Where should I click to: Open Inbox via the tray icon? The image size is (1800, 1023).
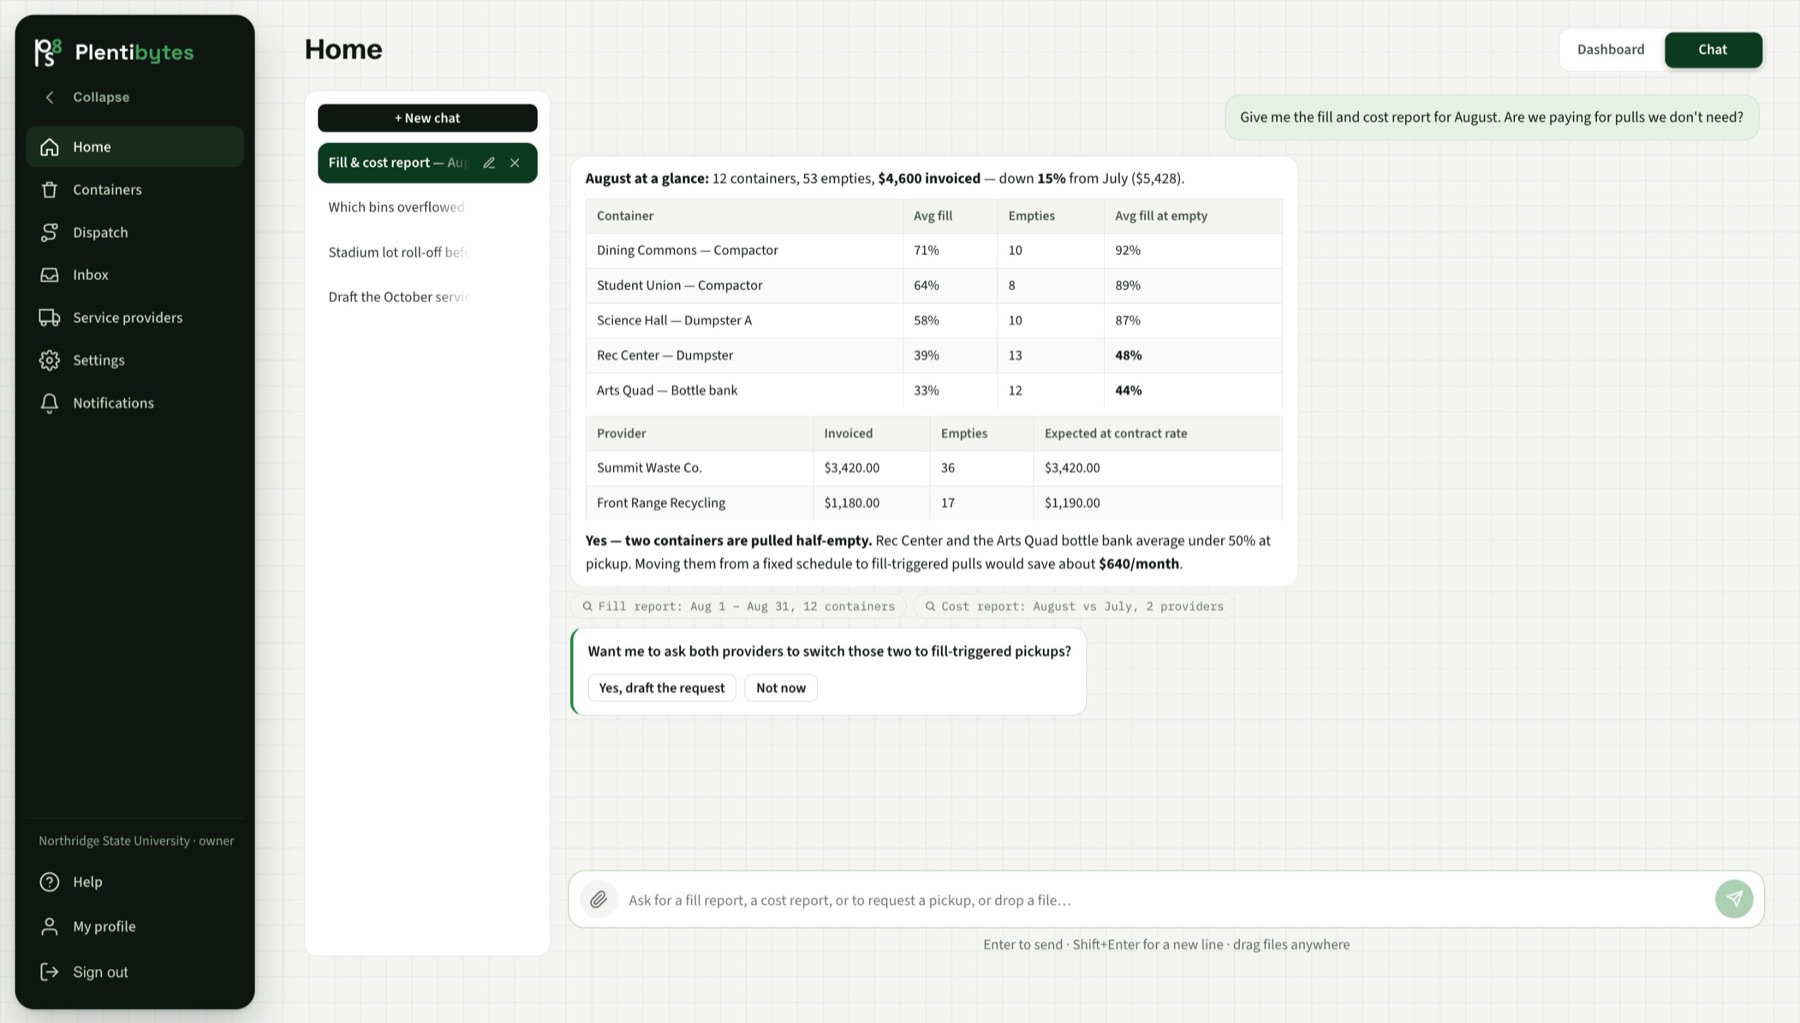pyautogui.click(x=49, y=275)
